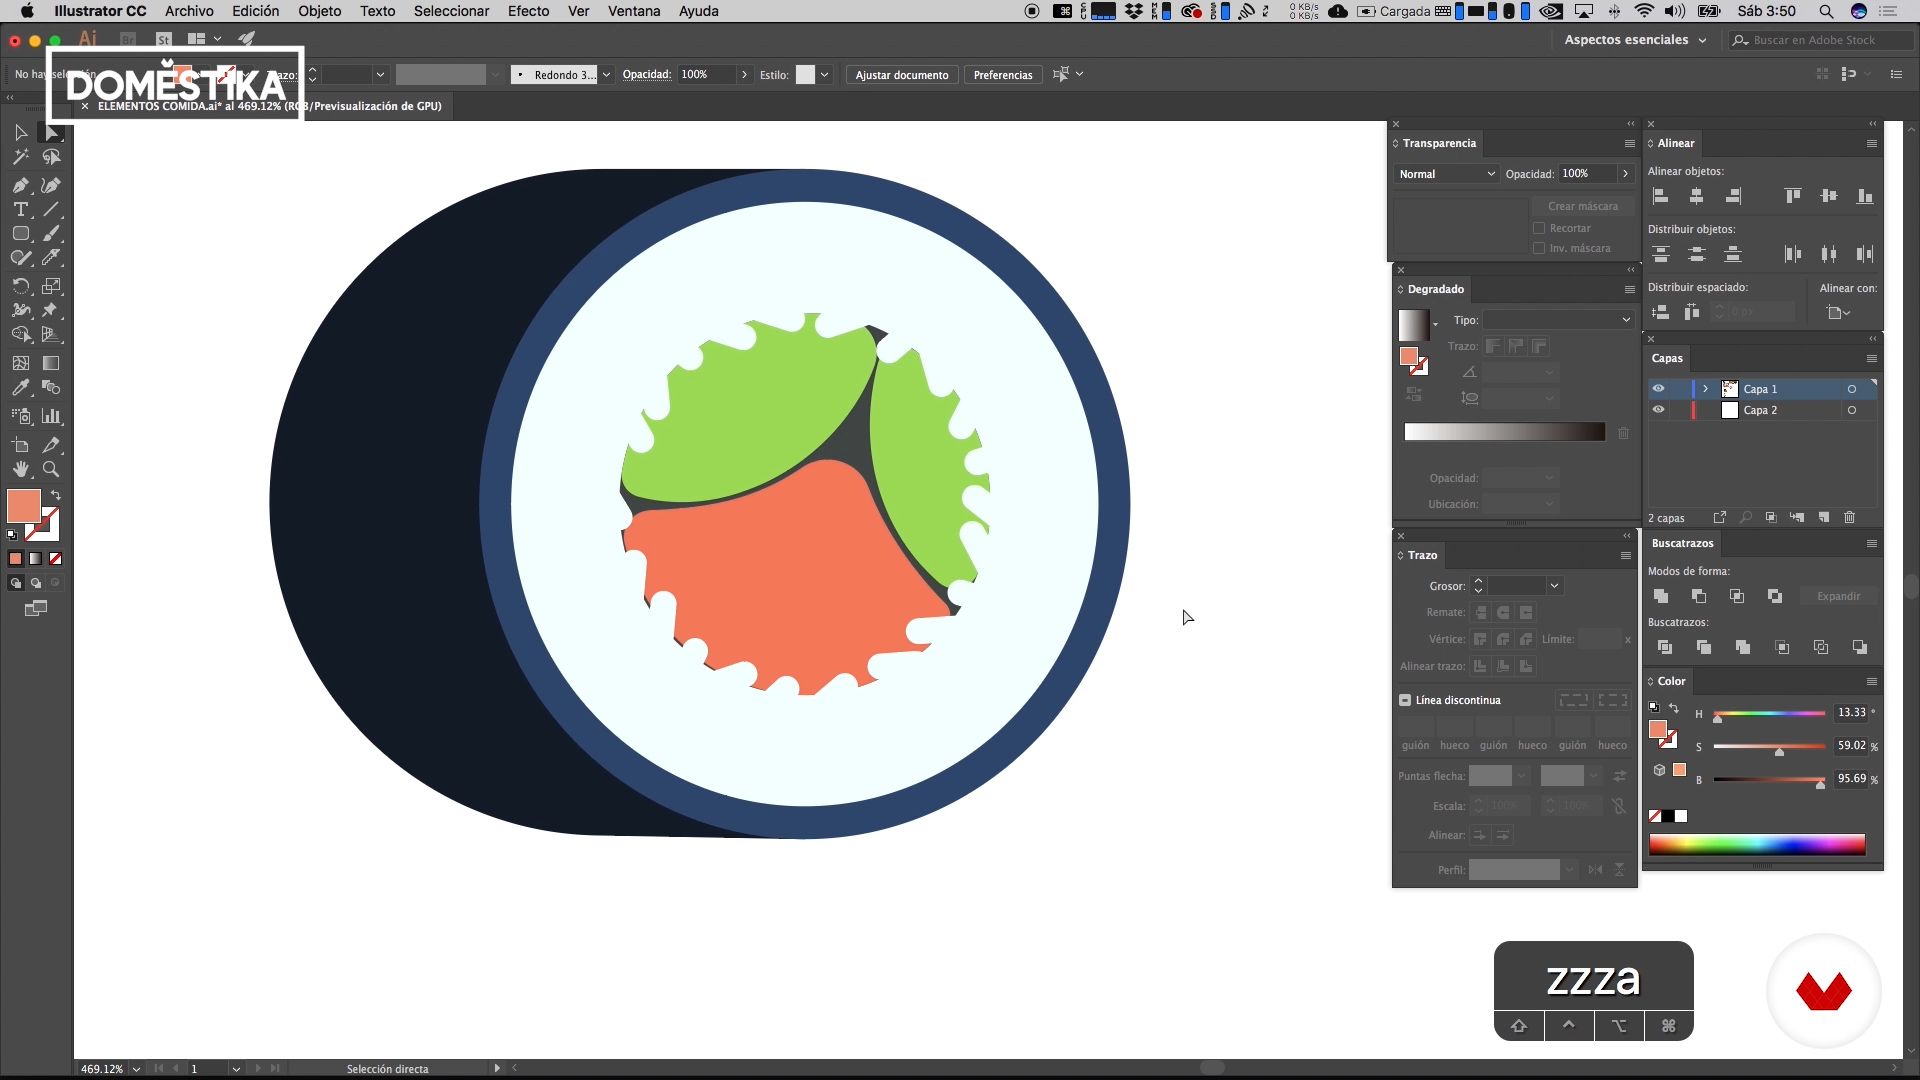Select the Type tool
This screenshot has width=1920, height=1080.
(x=20, y=209)
